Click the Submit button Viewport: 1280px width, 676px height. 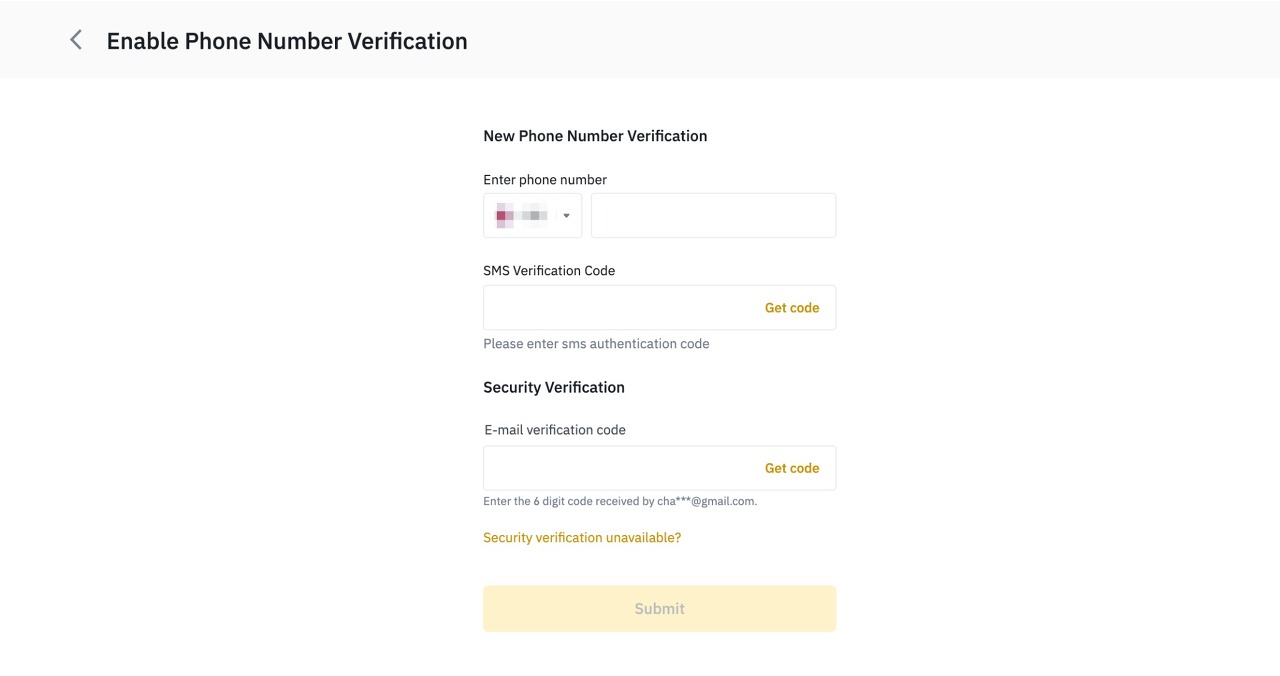pyautogui.click(x=659, y=608)
